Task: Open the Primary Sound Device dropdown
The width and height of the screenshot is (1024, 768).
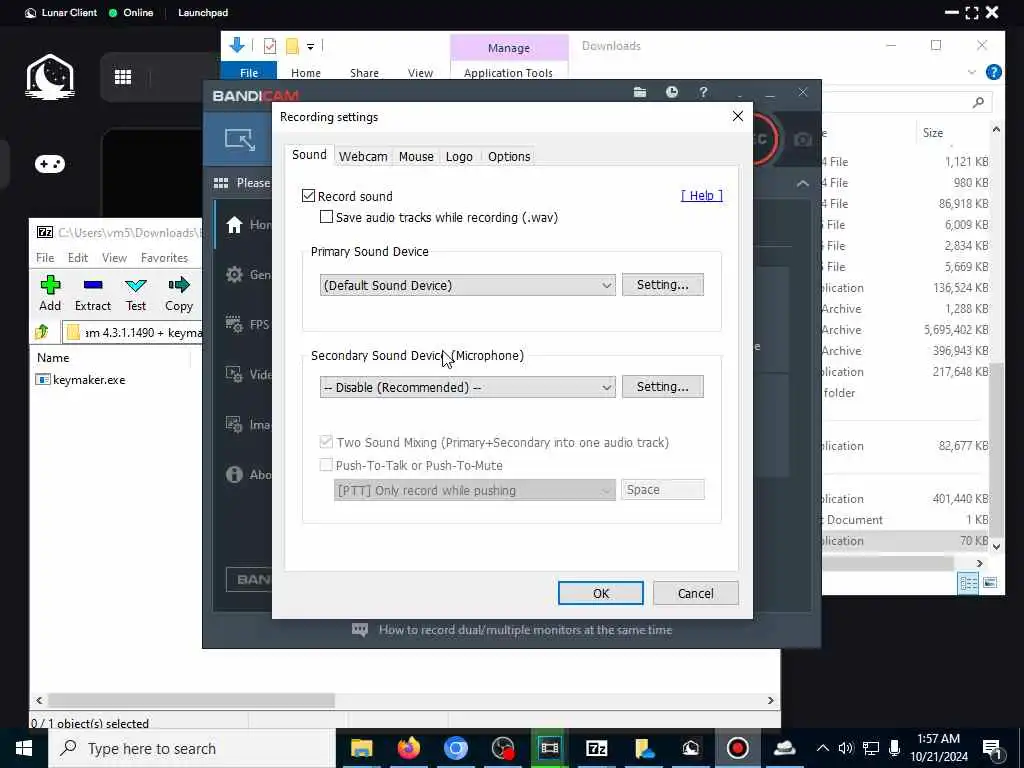Action: tap(468, 285)
